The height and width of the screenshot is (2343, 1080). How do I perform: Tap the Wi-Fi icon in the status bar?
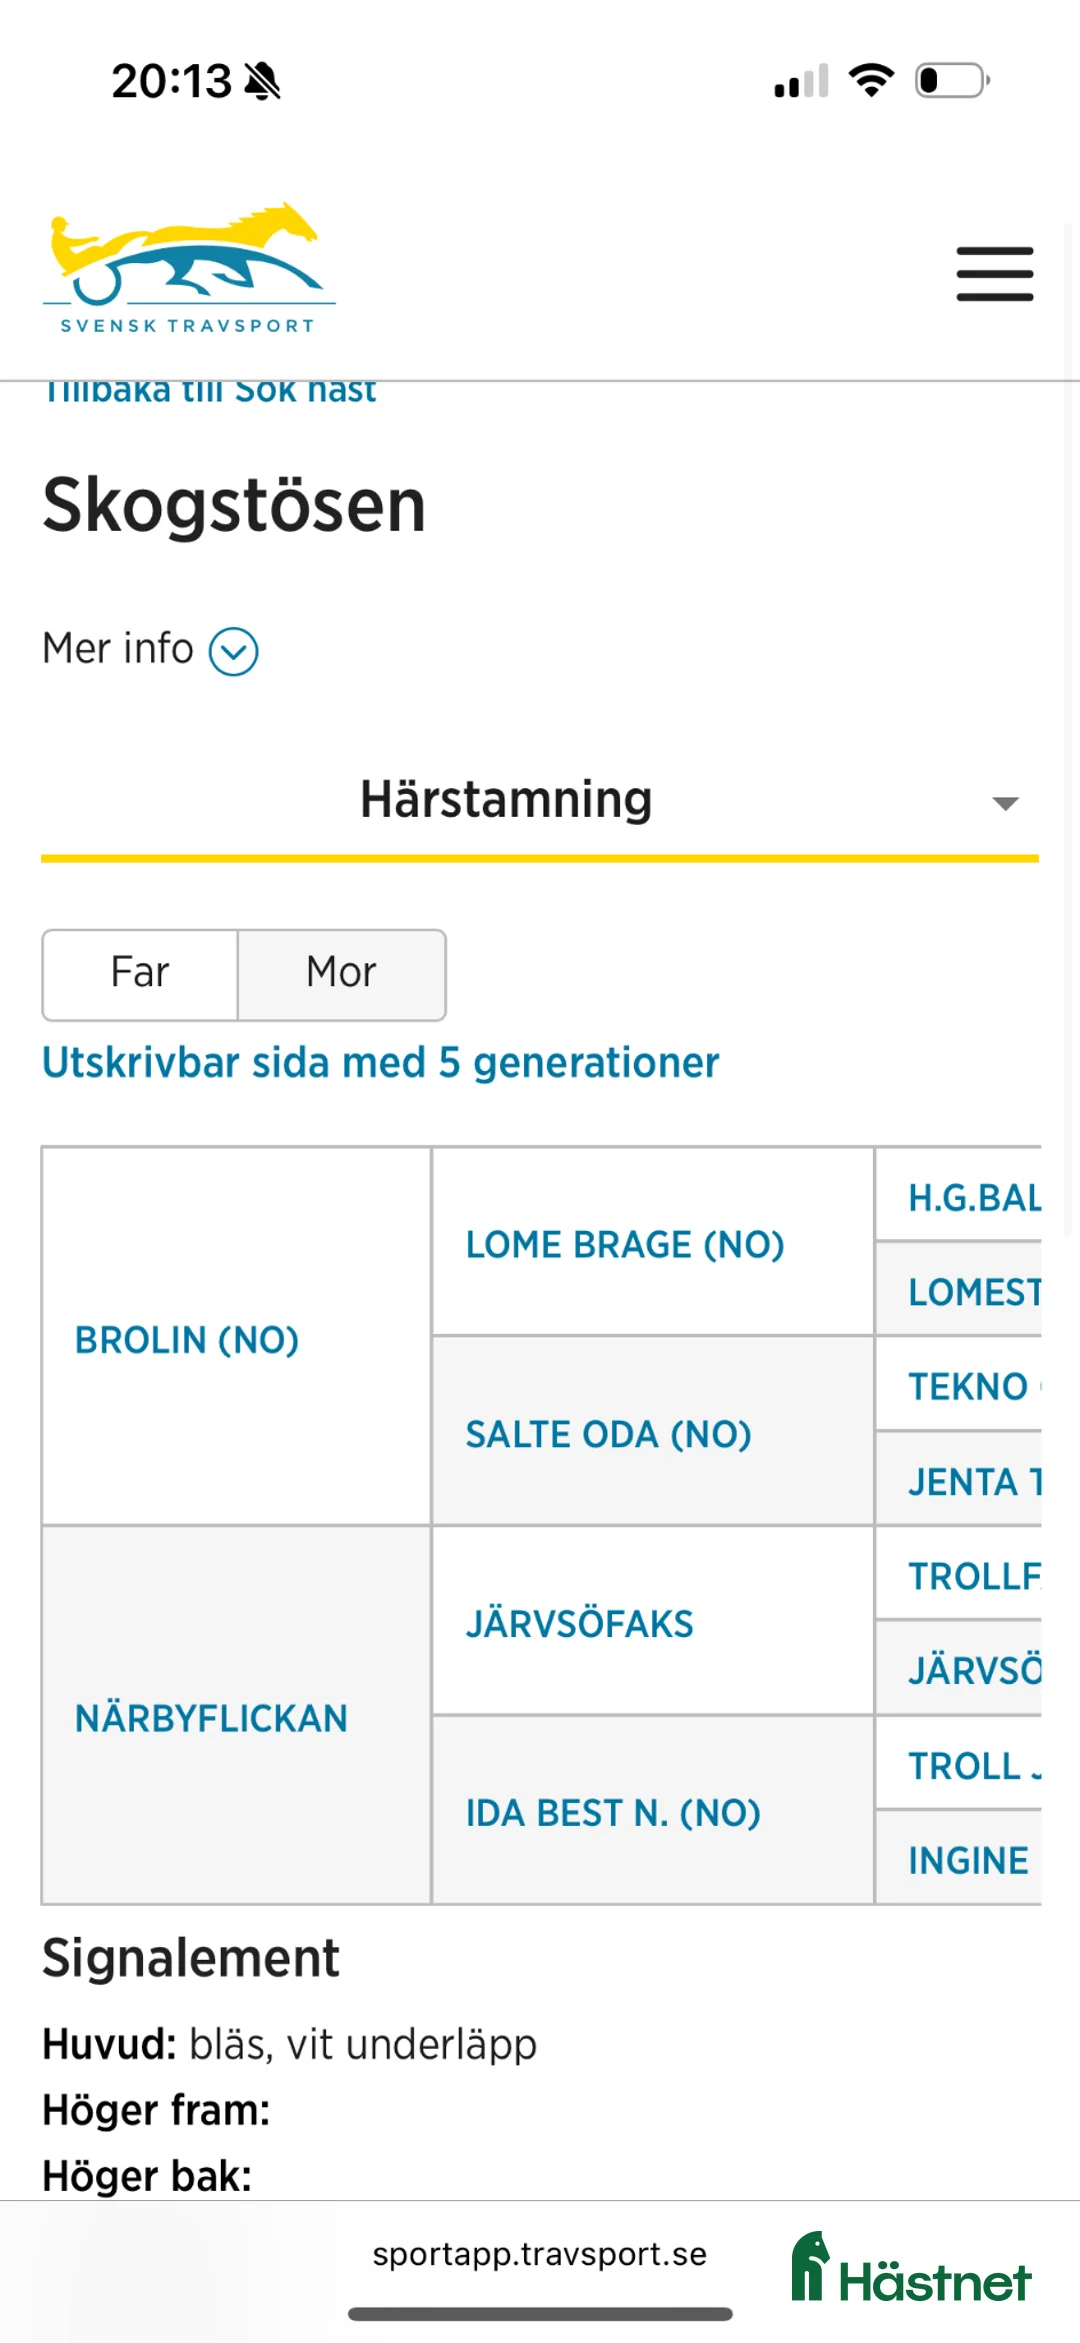(x=869, y=83)
